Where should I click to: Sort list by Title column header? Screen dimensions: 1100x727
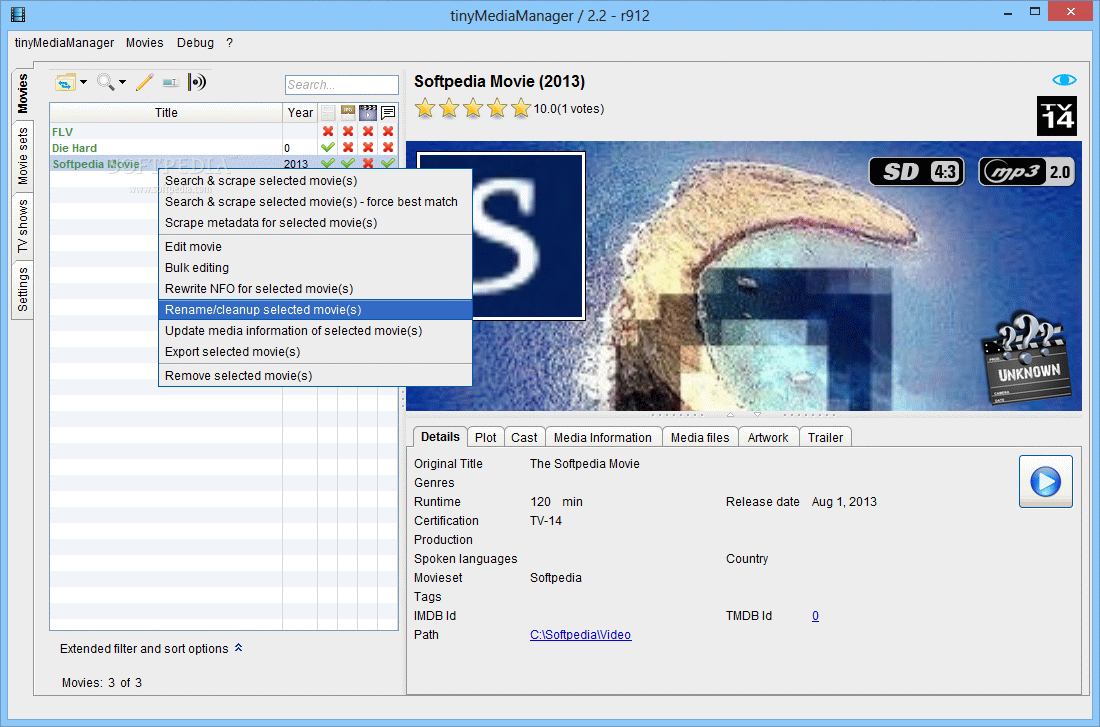click(166, 112)
